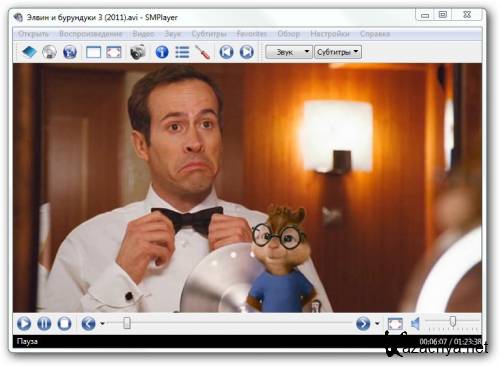Expand the forward step dropdown arrow
The height and width of the screenshot is (366, 500).
tap(377, 324)
